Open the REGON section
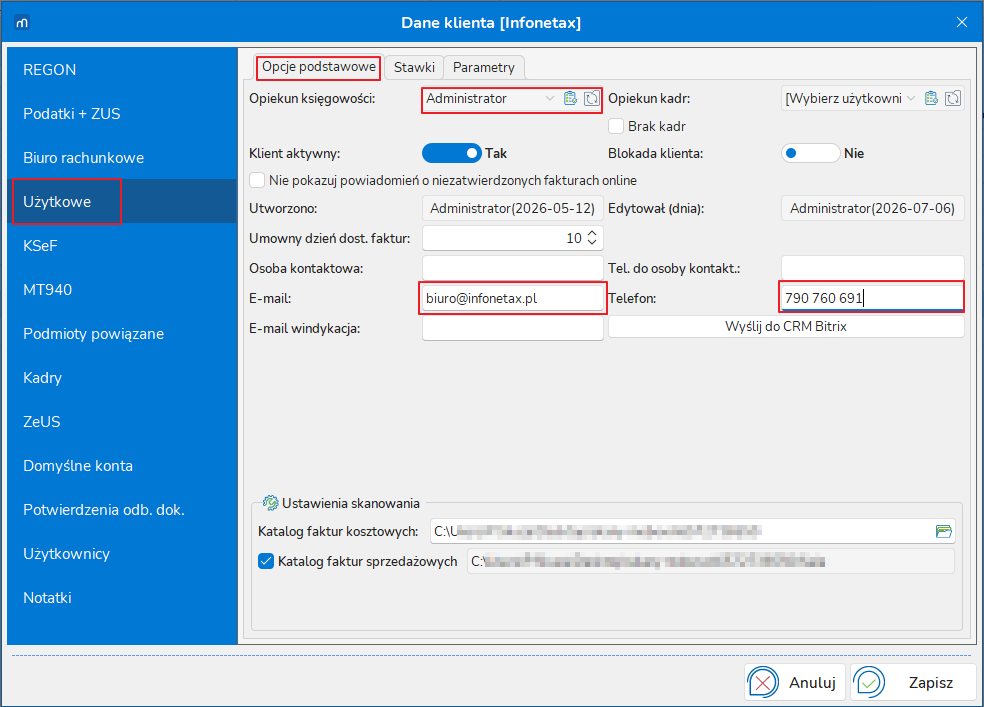 pos(122,70)
